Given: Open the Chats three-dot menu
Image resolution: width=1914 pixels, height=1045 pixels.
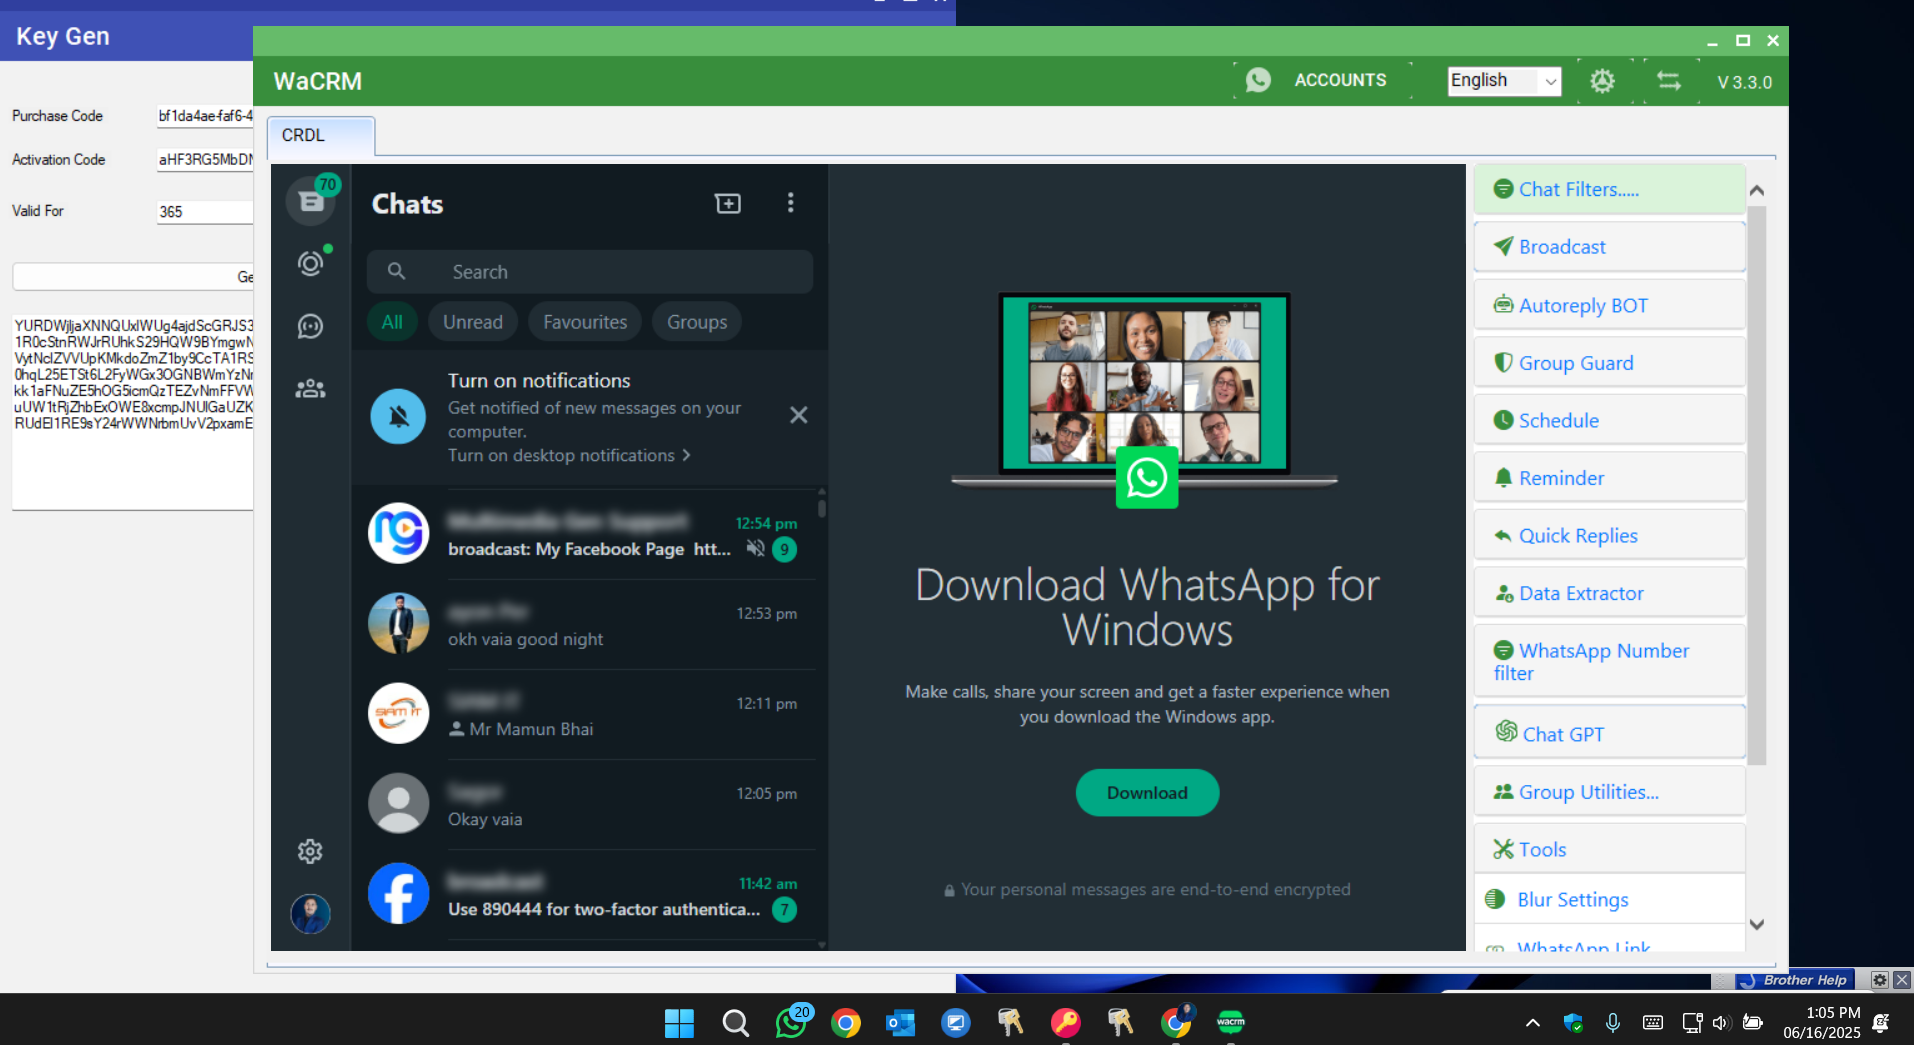Looking at the screenshot, I should (x=790, y=203).
